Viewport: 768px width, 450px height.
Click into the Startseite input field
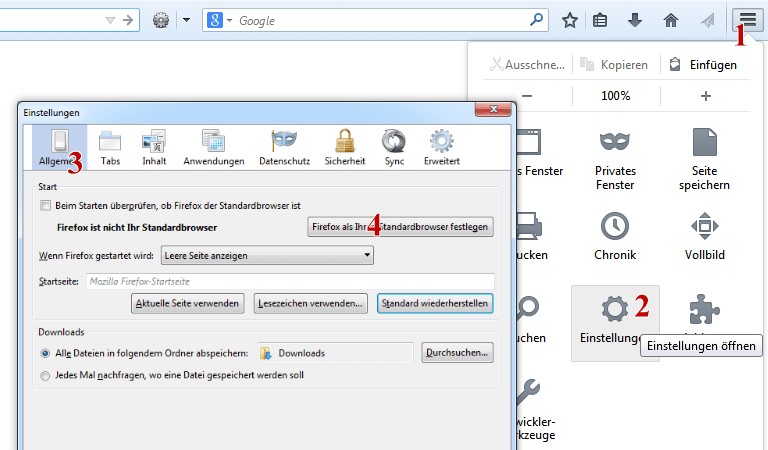290,282
